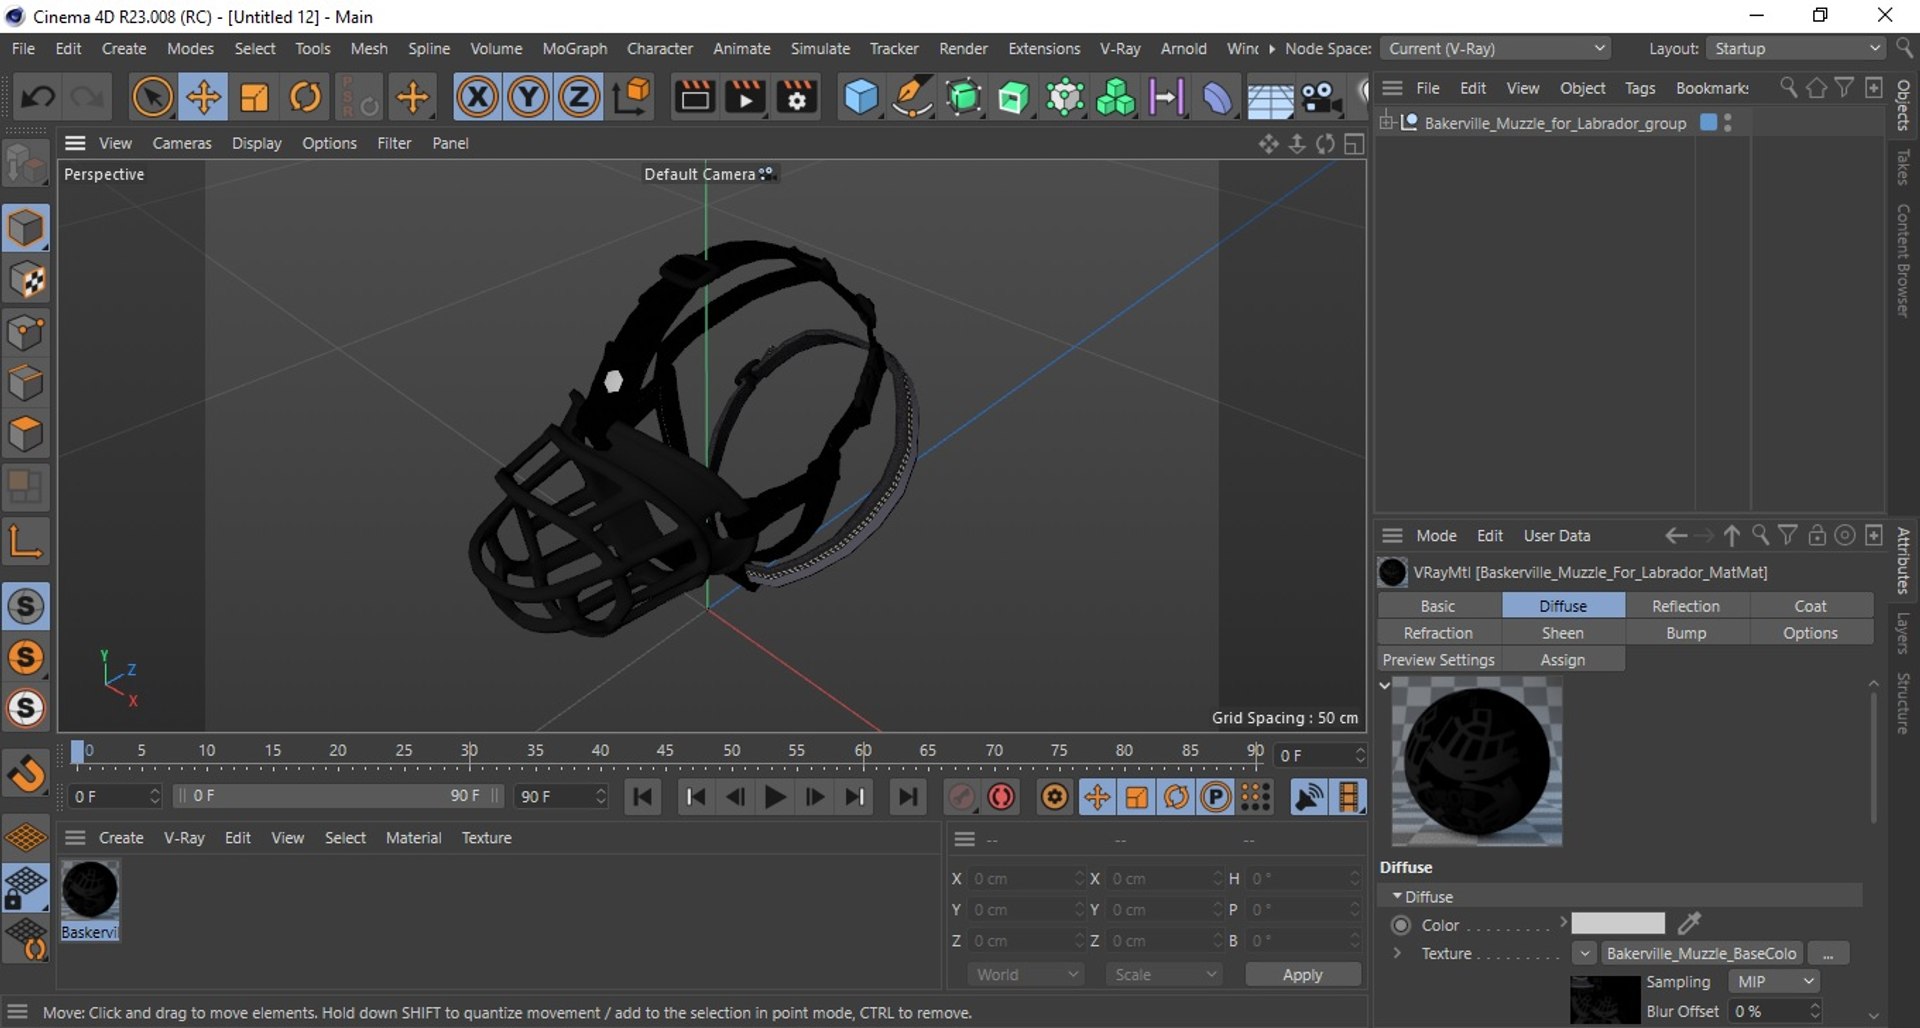1920x1028 pixels.
Task: Toggle the Z-axis lock
Action: pos(578,97)
